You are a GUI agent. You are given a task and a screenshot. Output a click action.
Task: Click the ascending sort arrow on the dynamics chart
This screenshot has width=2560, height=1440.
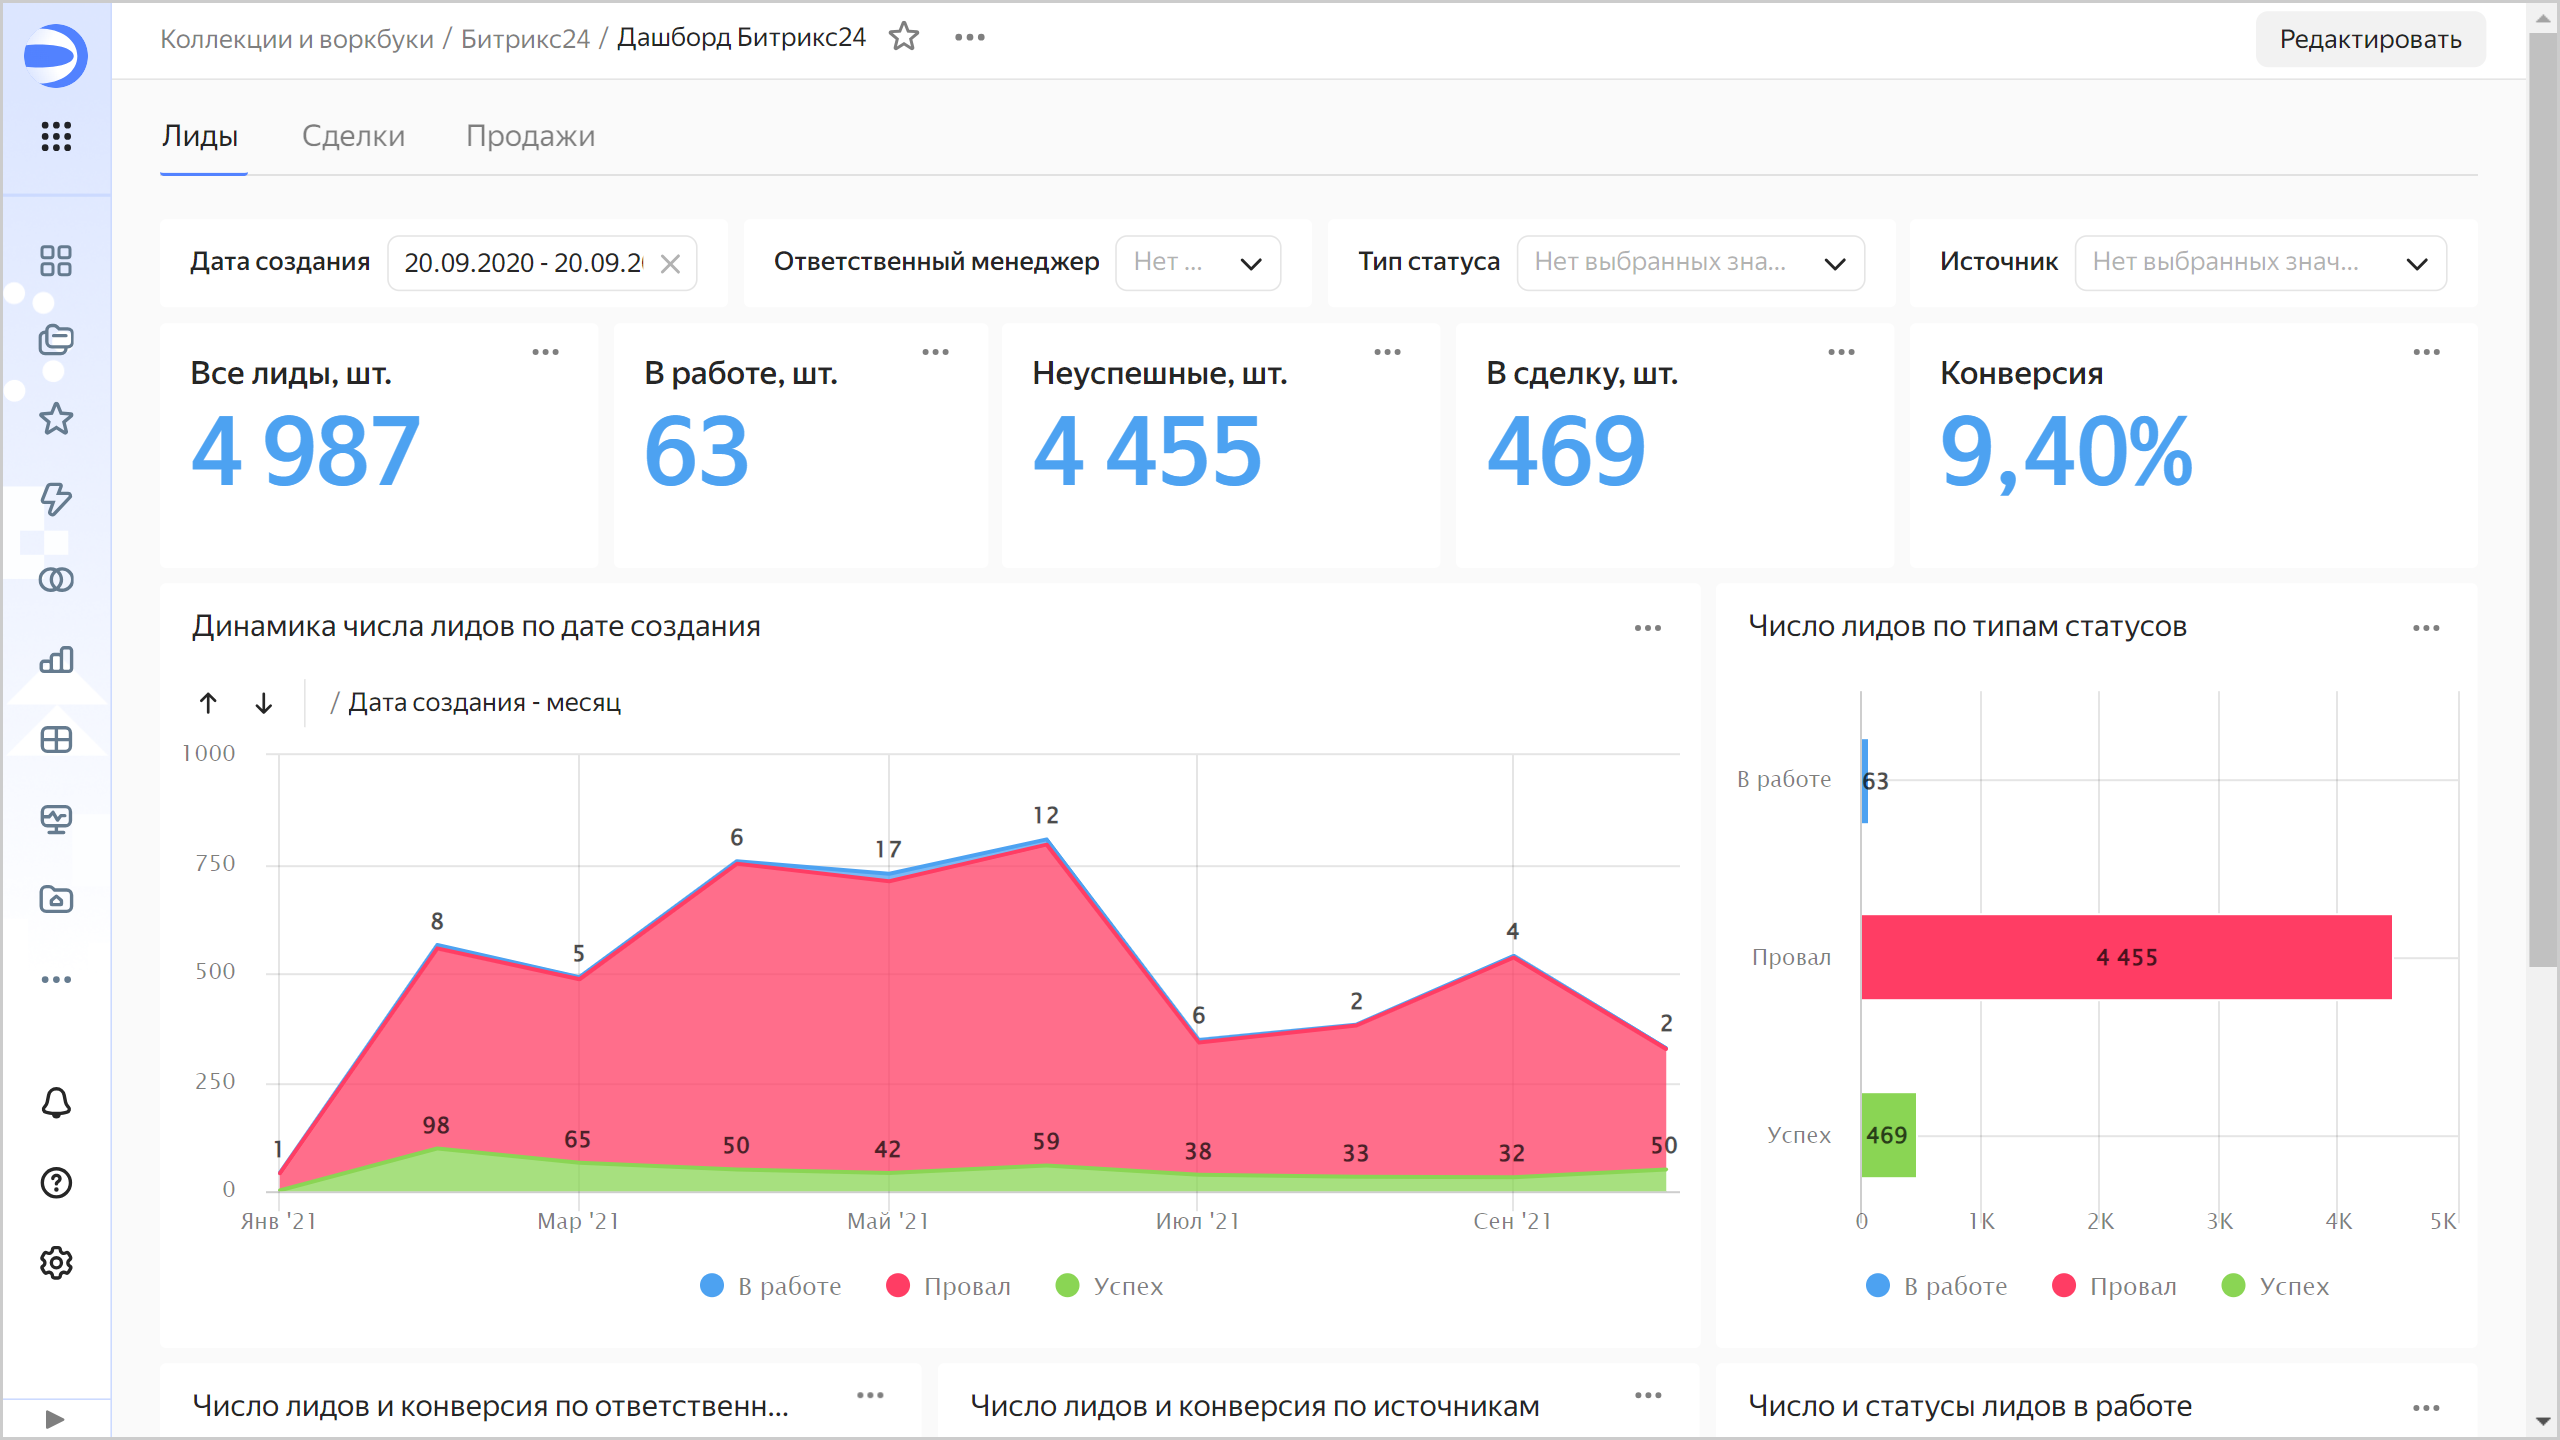(x=208, y=702)
